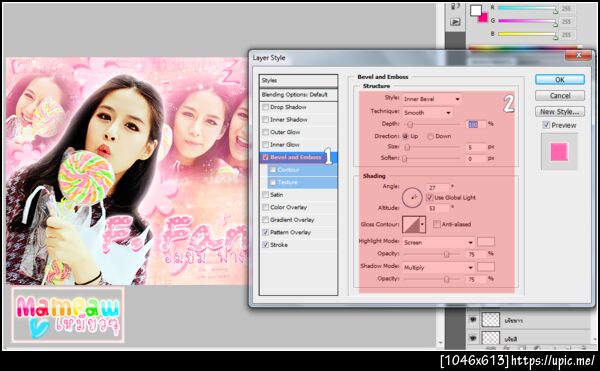
Task: Hide the upper visible layer via its eye icon
Action: [x=473, y=320]
